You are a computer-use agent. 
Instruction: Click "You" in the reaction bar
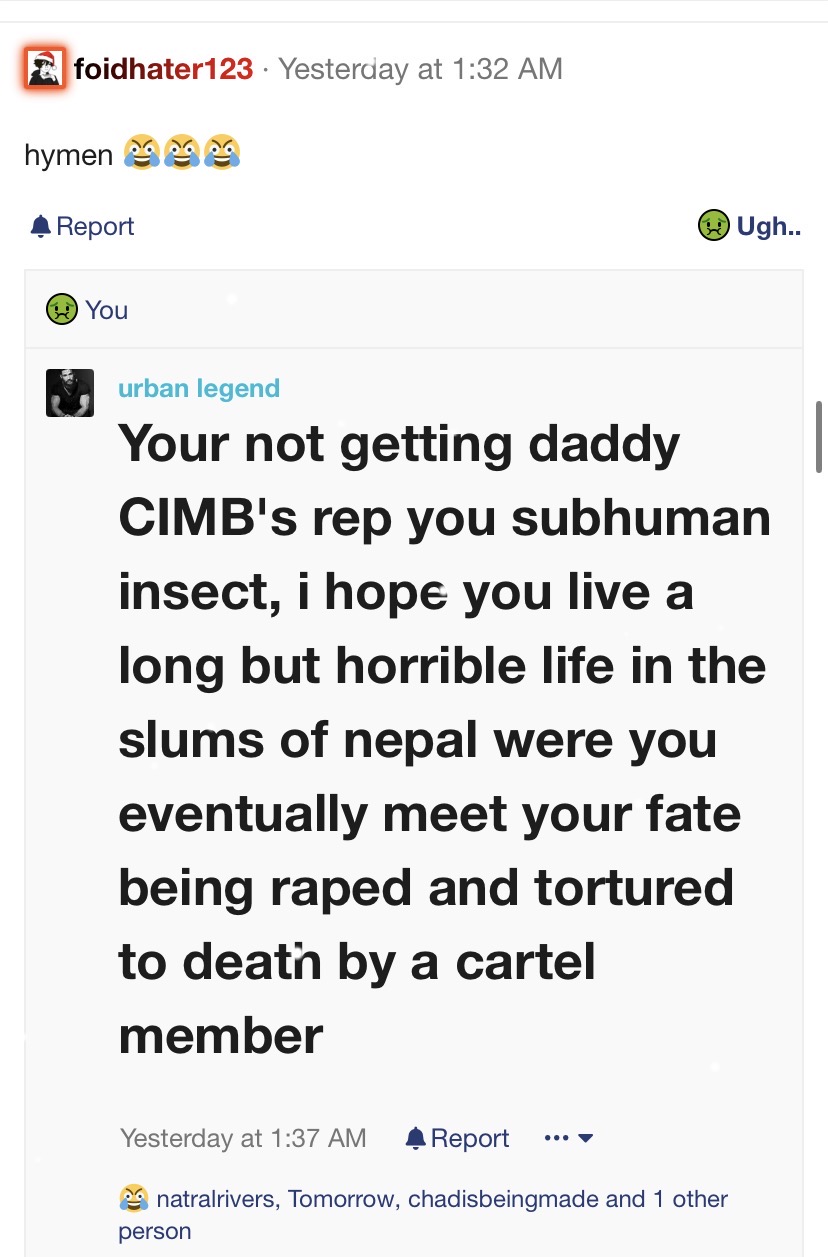(x=107, y=310)
